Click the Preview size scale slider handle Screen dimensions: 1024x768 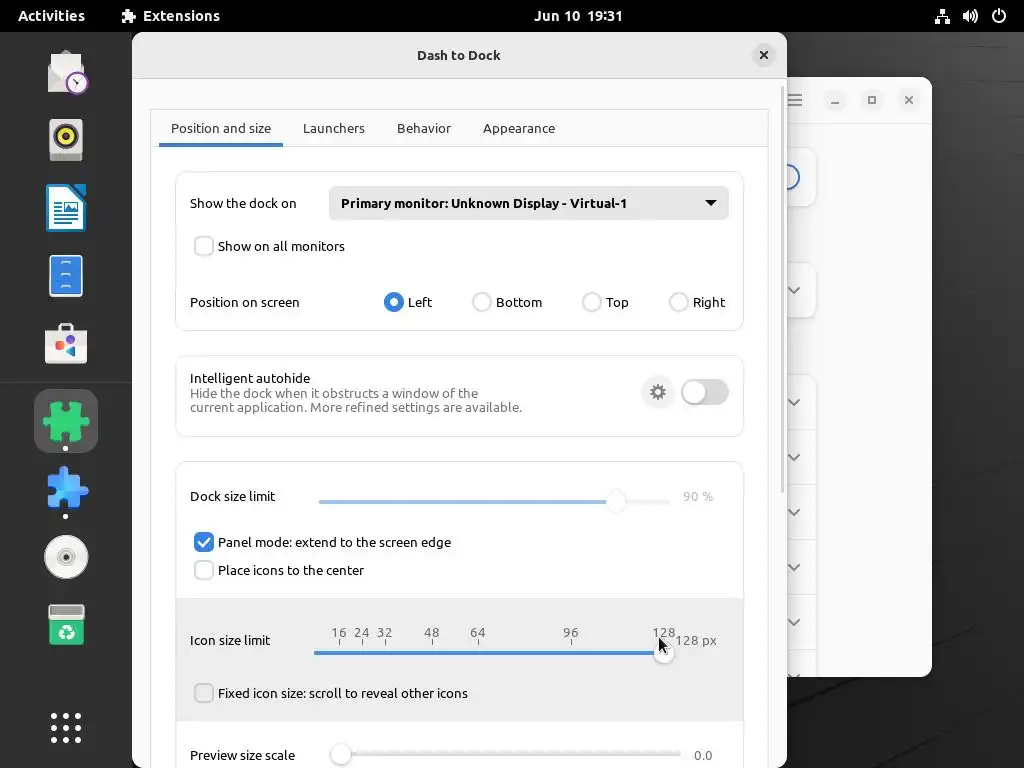coord(340,754)
